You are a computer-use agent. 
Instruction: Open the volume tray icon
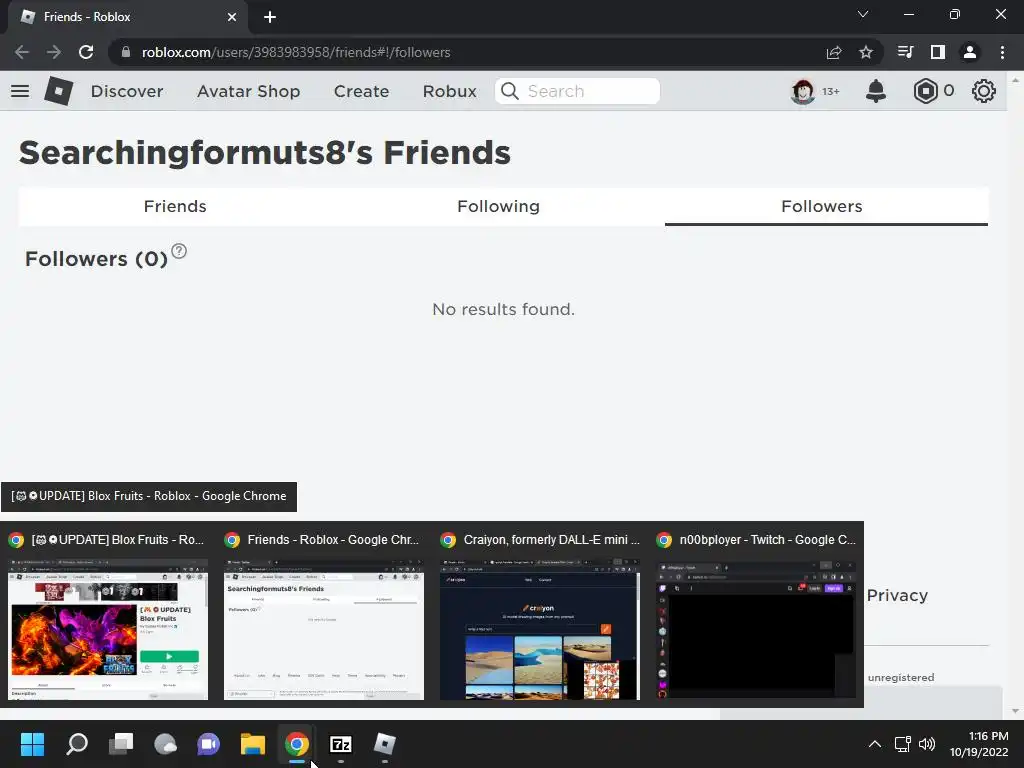pos(927,744)
